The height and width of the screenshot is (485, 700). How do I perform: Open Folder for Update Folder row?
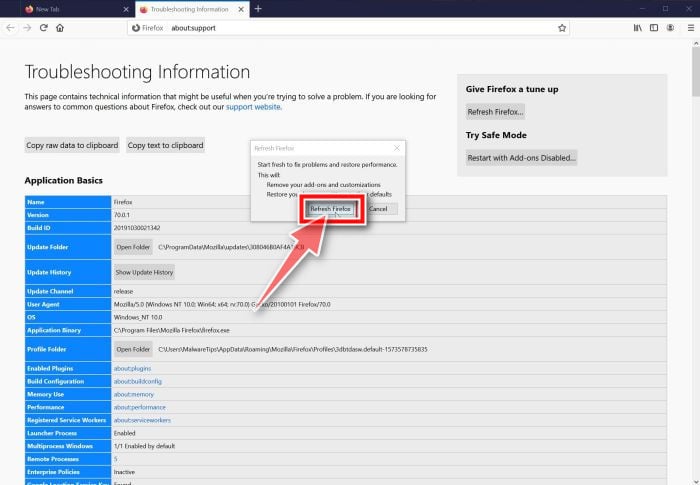133,247
